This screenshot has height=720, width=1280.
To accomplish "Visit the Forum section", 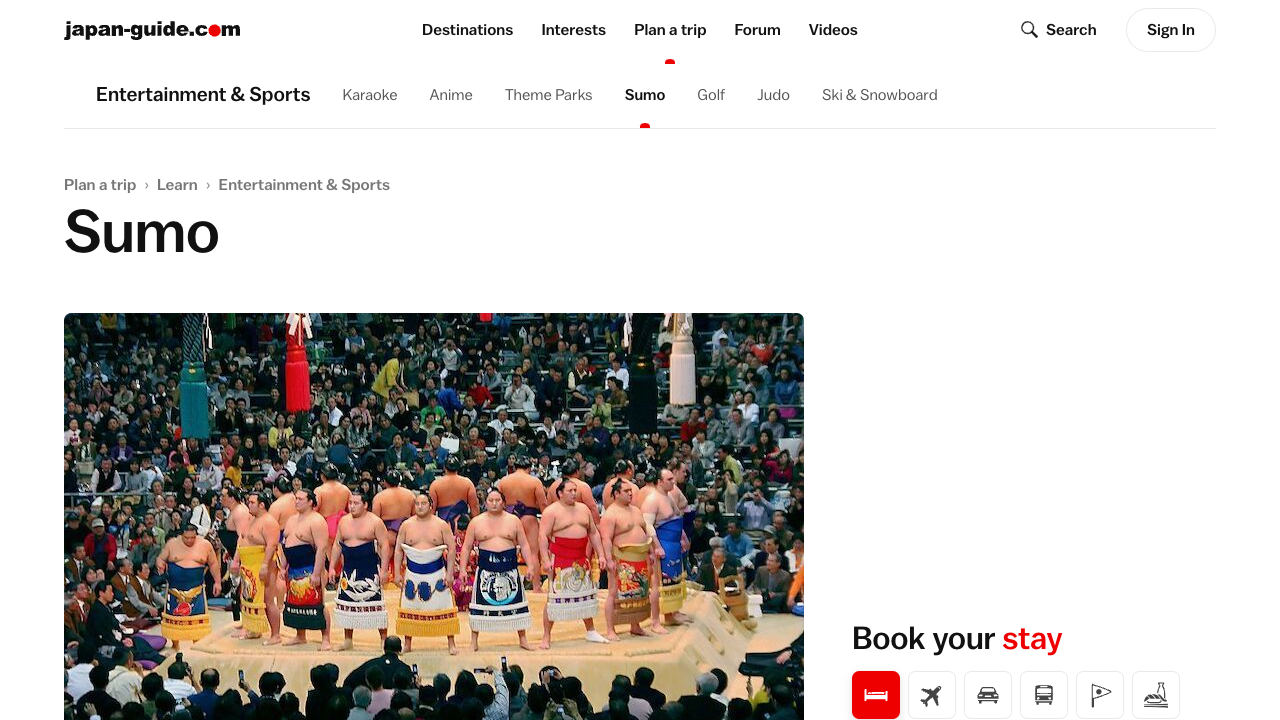I will pyautogui.click(x=757, y=30).
